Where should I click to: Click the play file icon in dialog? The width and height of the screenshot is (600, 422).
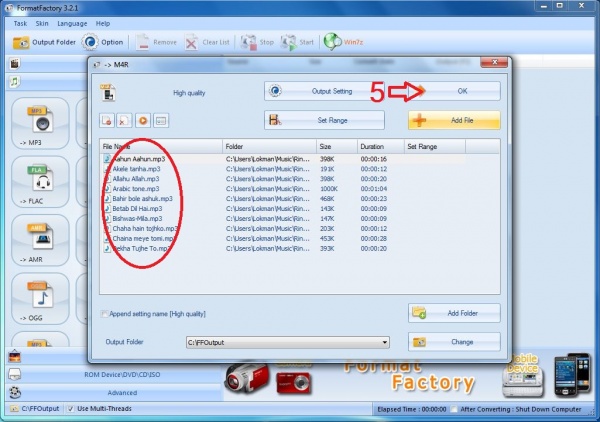tap(143, 121)
